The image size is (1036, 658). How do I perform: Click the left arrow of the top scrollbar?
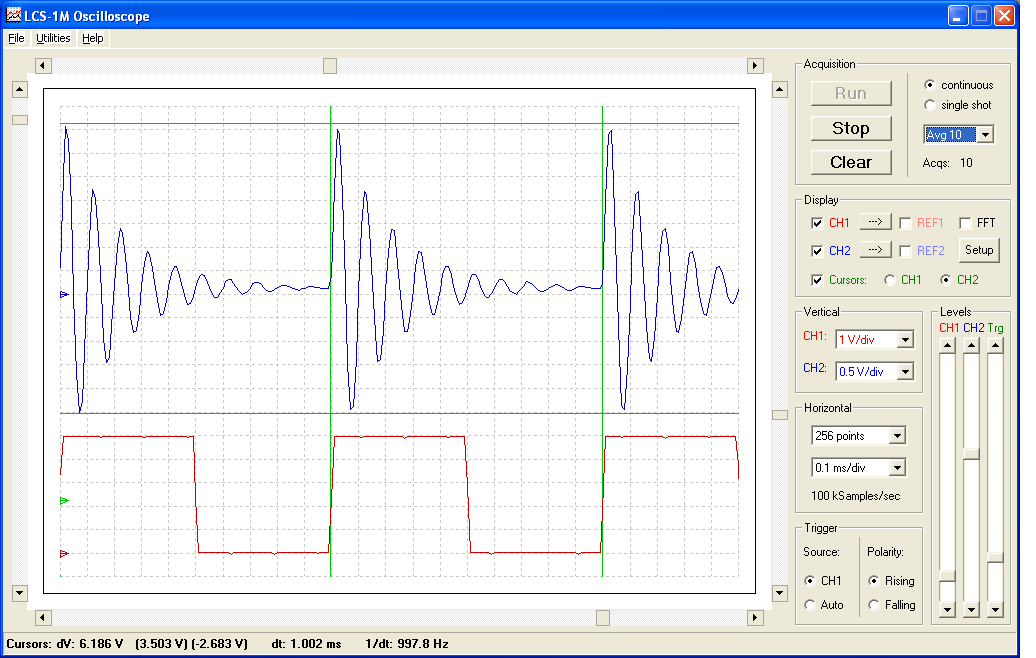coord(42,64)
